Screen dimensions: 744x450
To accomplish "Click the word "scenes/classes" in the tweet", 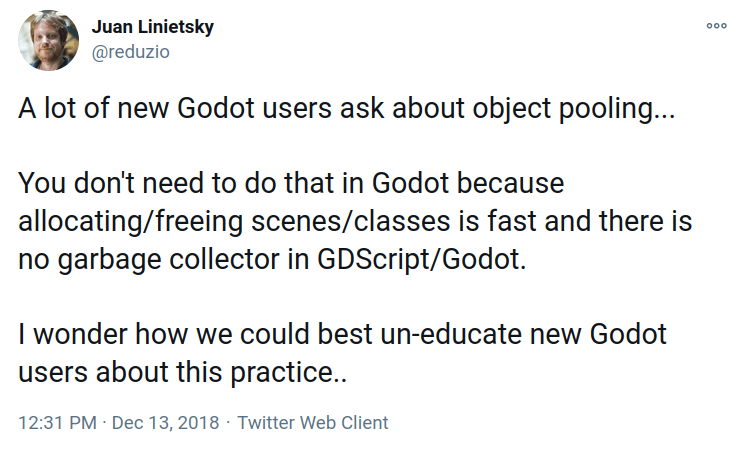I will (x=350, y=222).
